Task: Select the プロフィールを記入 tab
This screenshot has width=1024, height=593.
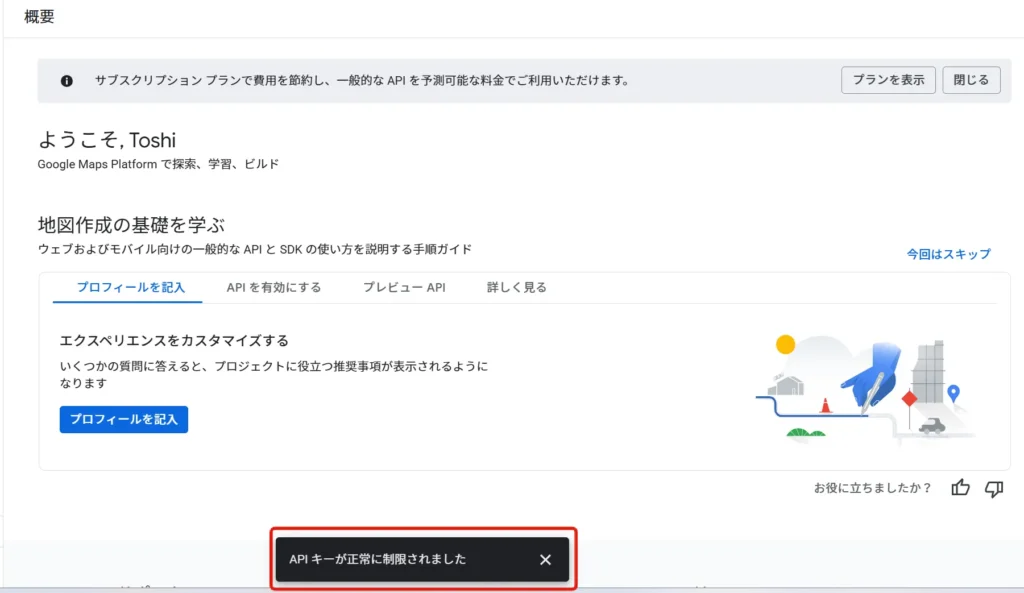Action: tap(131, 288)
